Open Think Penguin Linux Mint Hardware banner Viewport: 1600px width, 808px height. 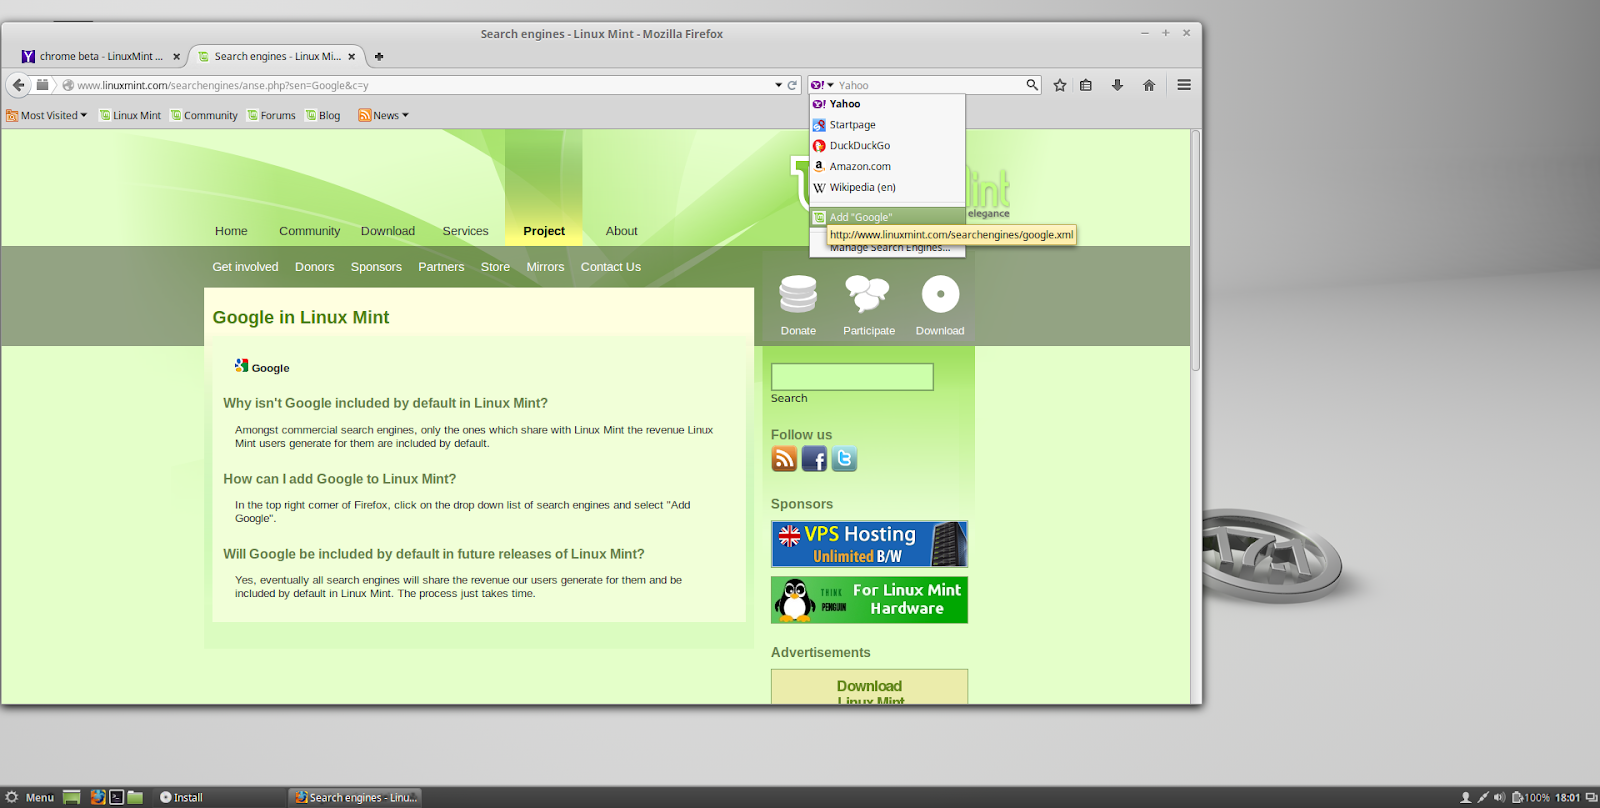click(869, 600)
